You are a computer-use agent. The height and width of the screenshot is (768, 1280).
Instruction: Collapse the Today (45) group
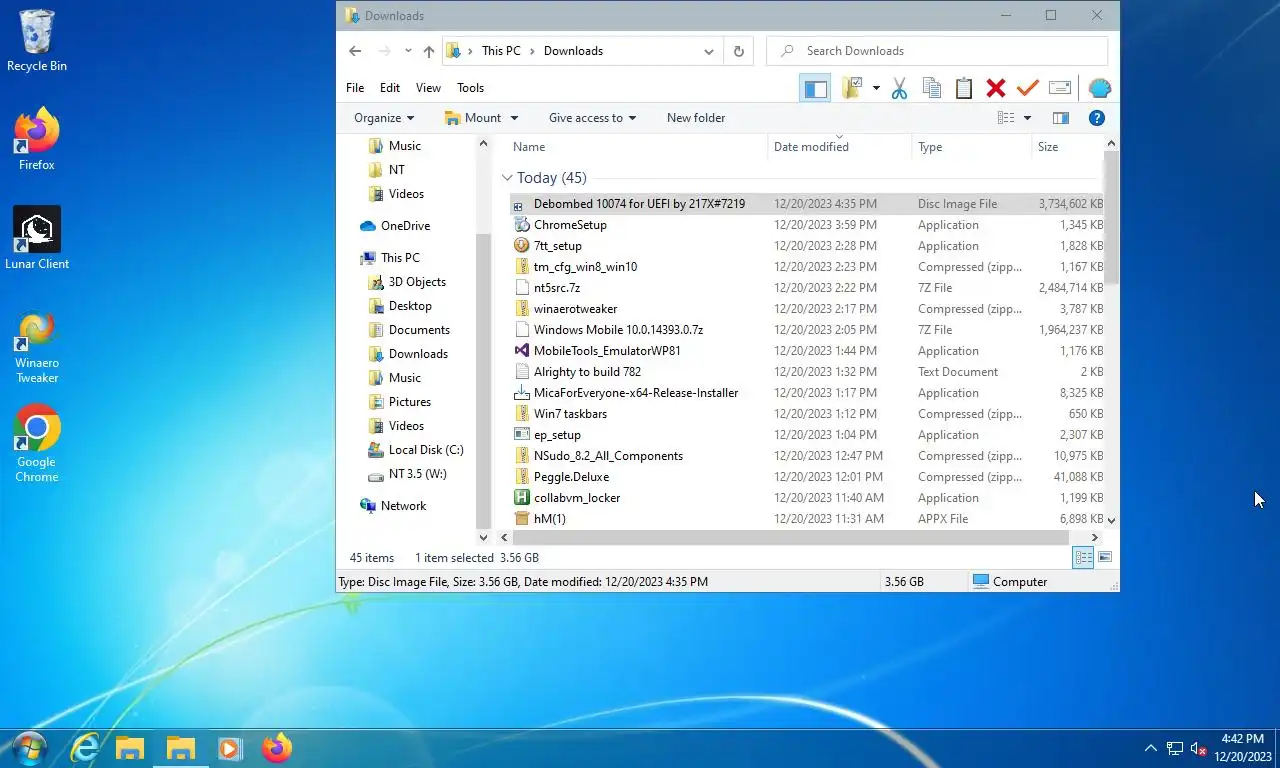pyautogui.click(x=507, y=178)
